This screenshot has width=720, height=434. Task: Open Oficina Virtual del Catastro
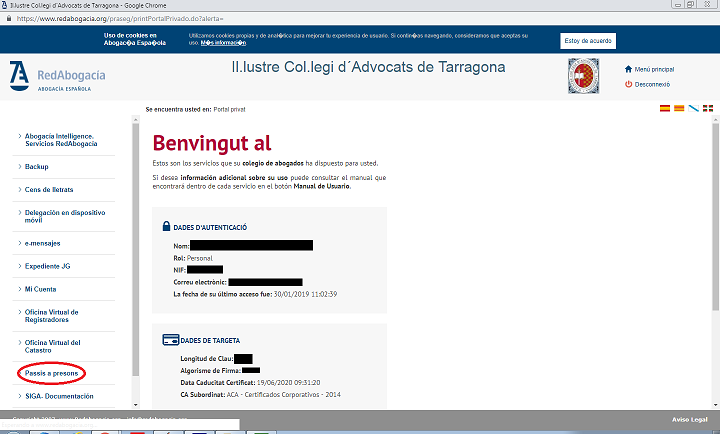(x=52, y=346)
